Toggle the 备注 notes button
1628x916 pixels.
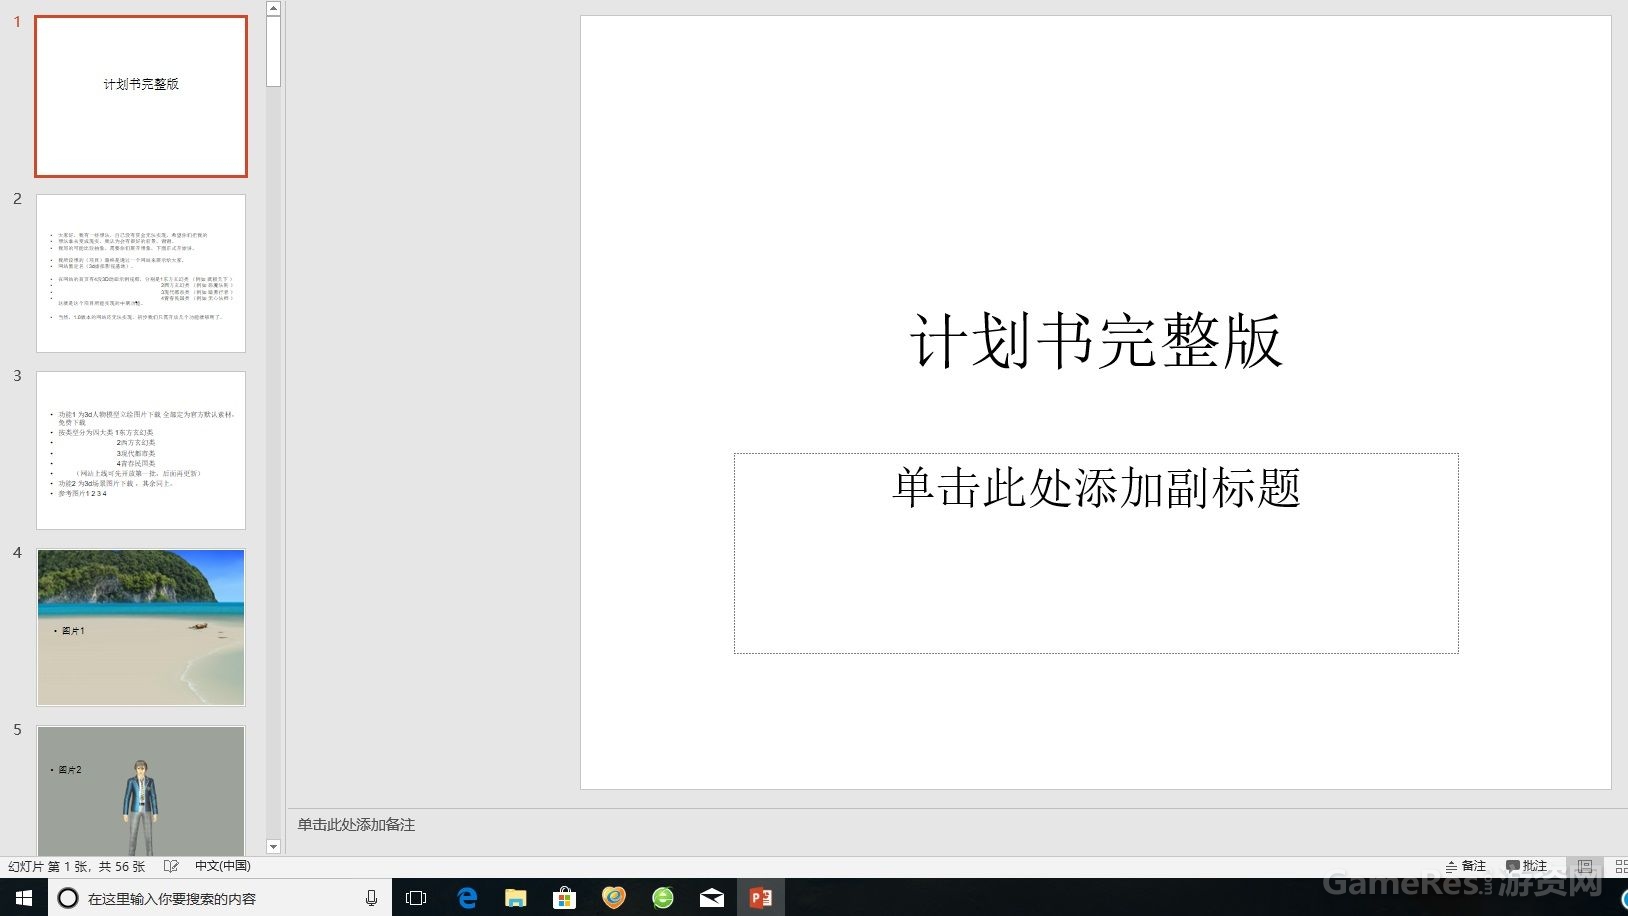(1466, 866)
